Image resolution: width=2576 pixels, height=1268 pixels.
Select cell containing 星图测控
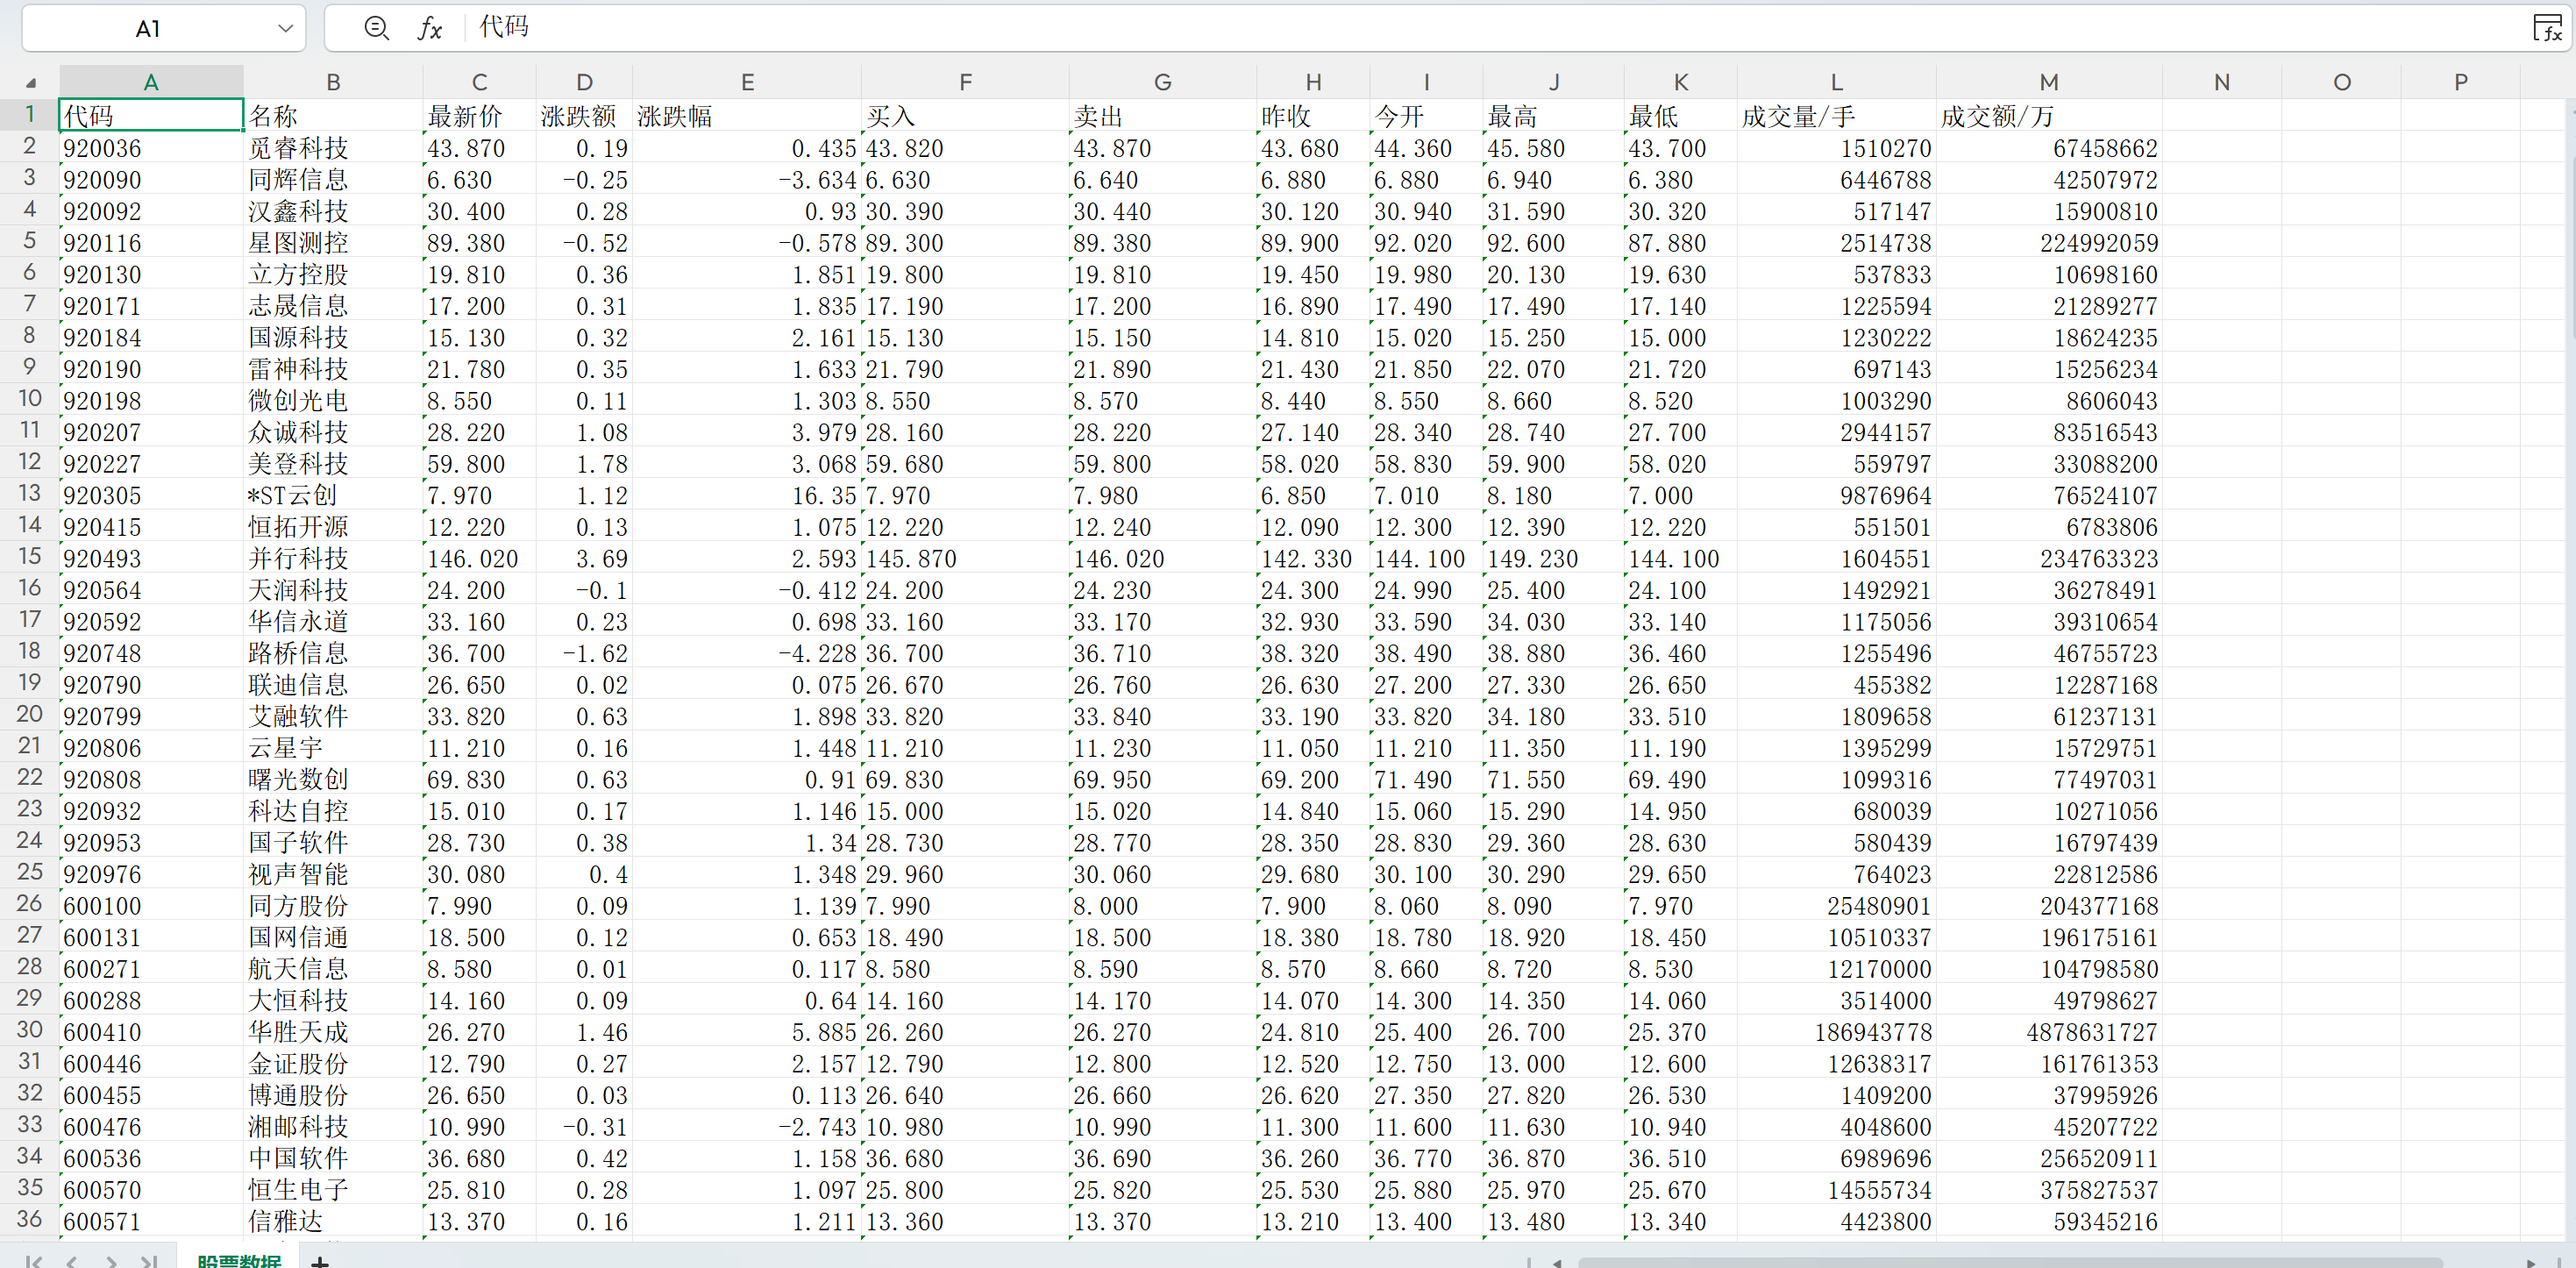click(298, 243)
